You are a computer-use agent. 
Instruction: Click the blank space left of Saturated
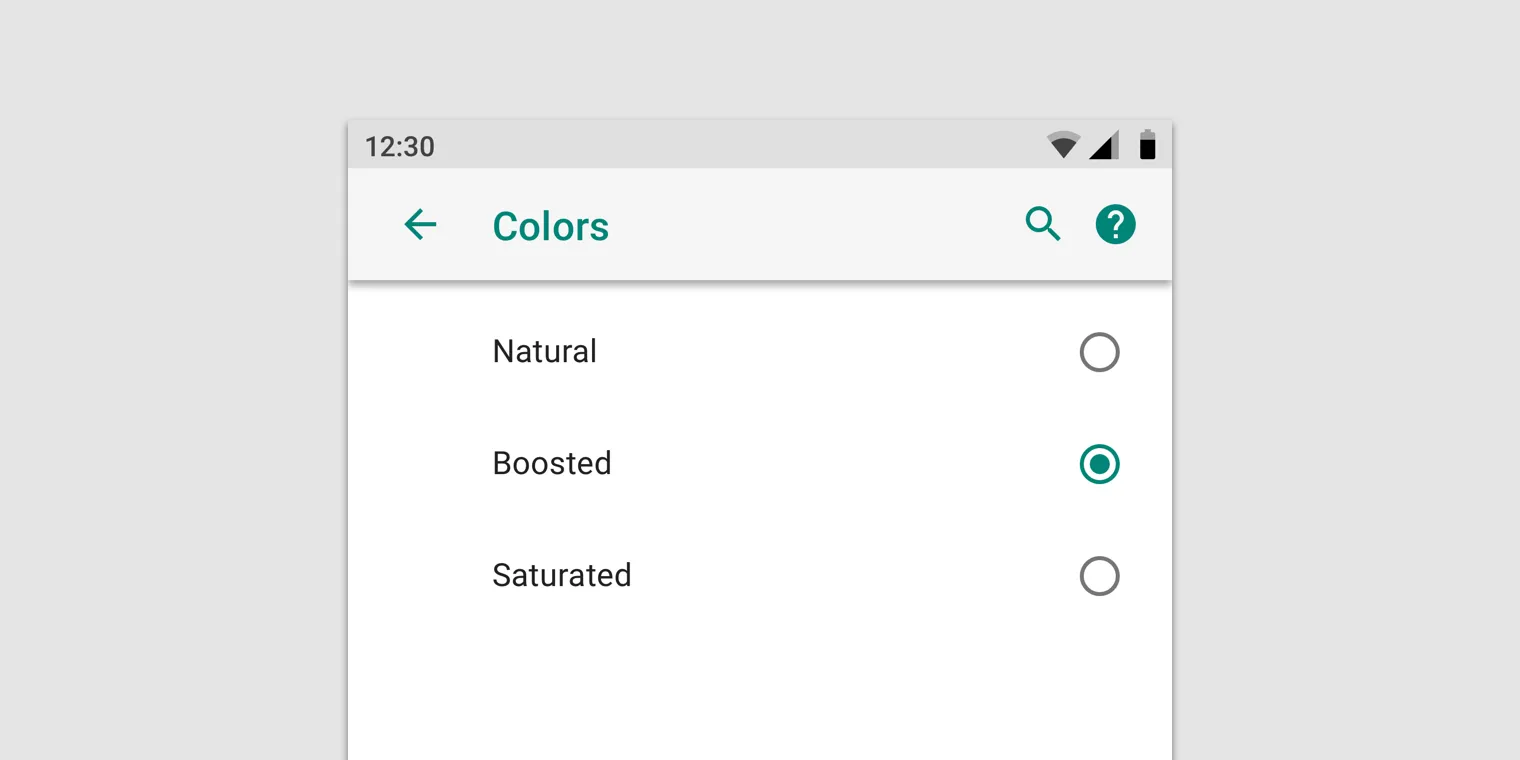420,576
